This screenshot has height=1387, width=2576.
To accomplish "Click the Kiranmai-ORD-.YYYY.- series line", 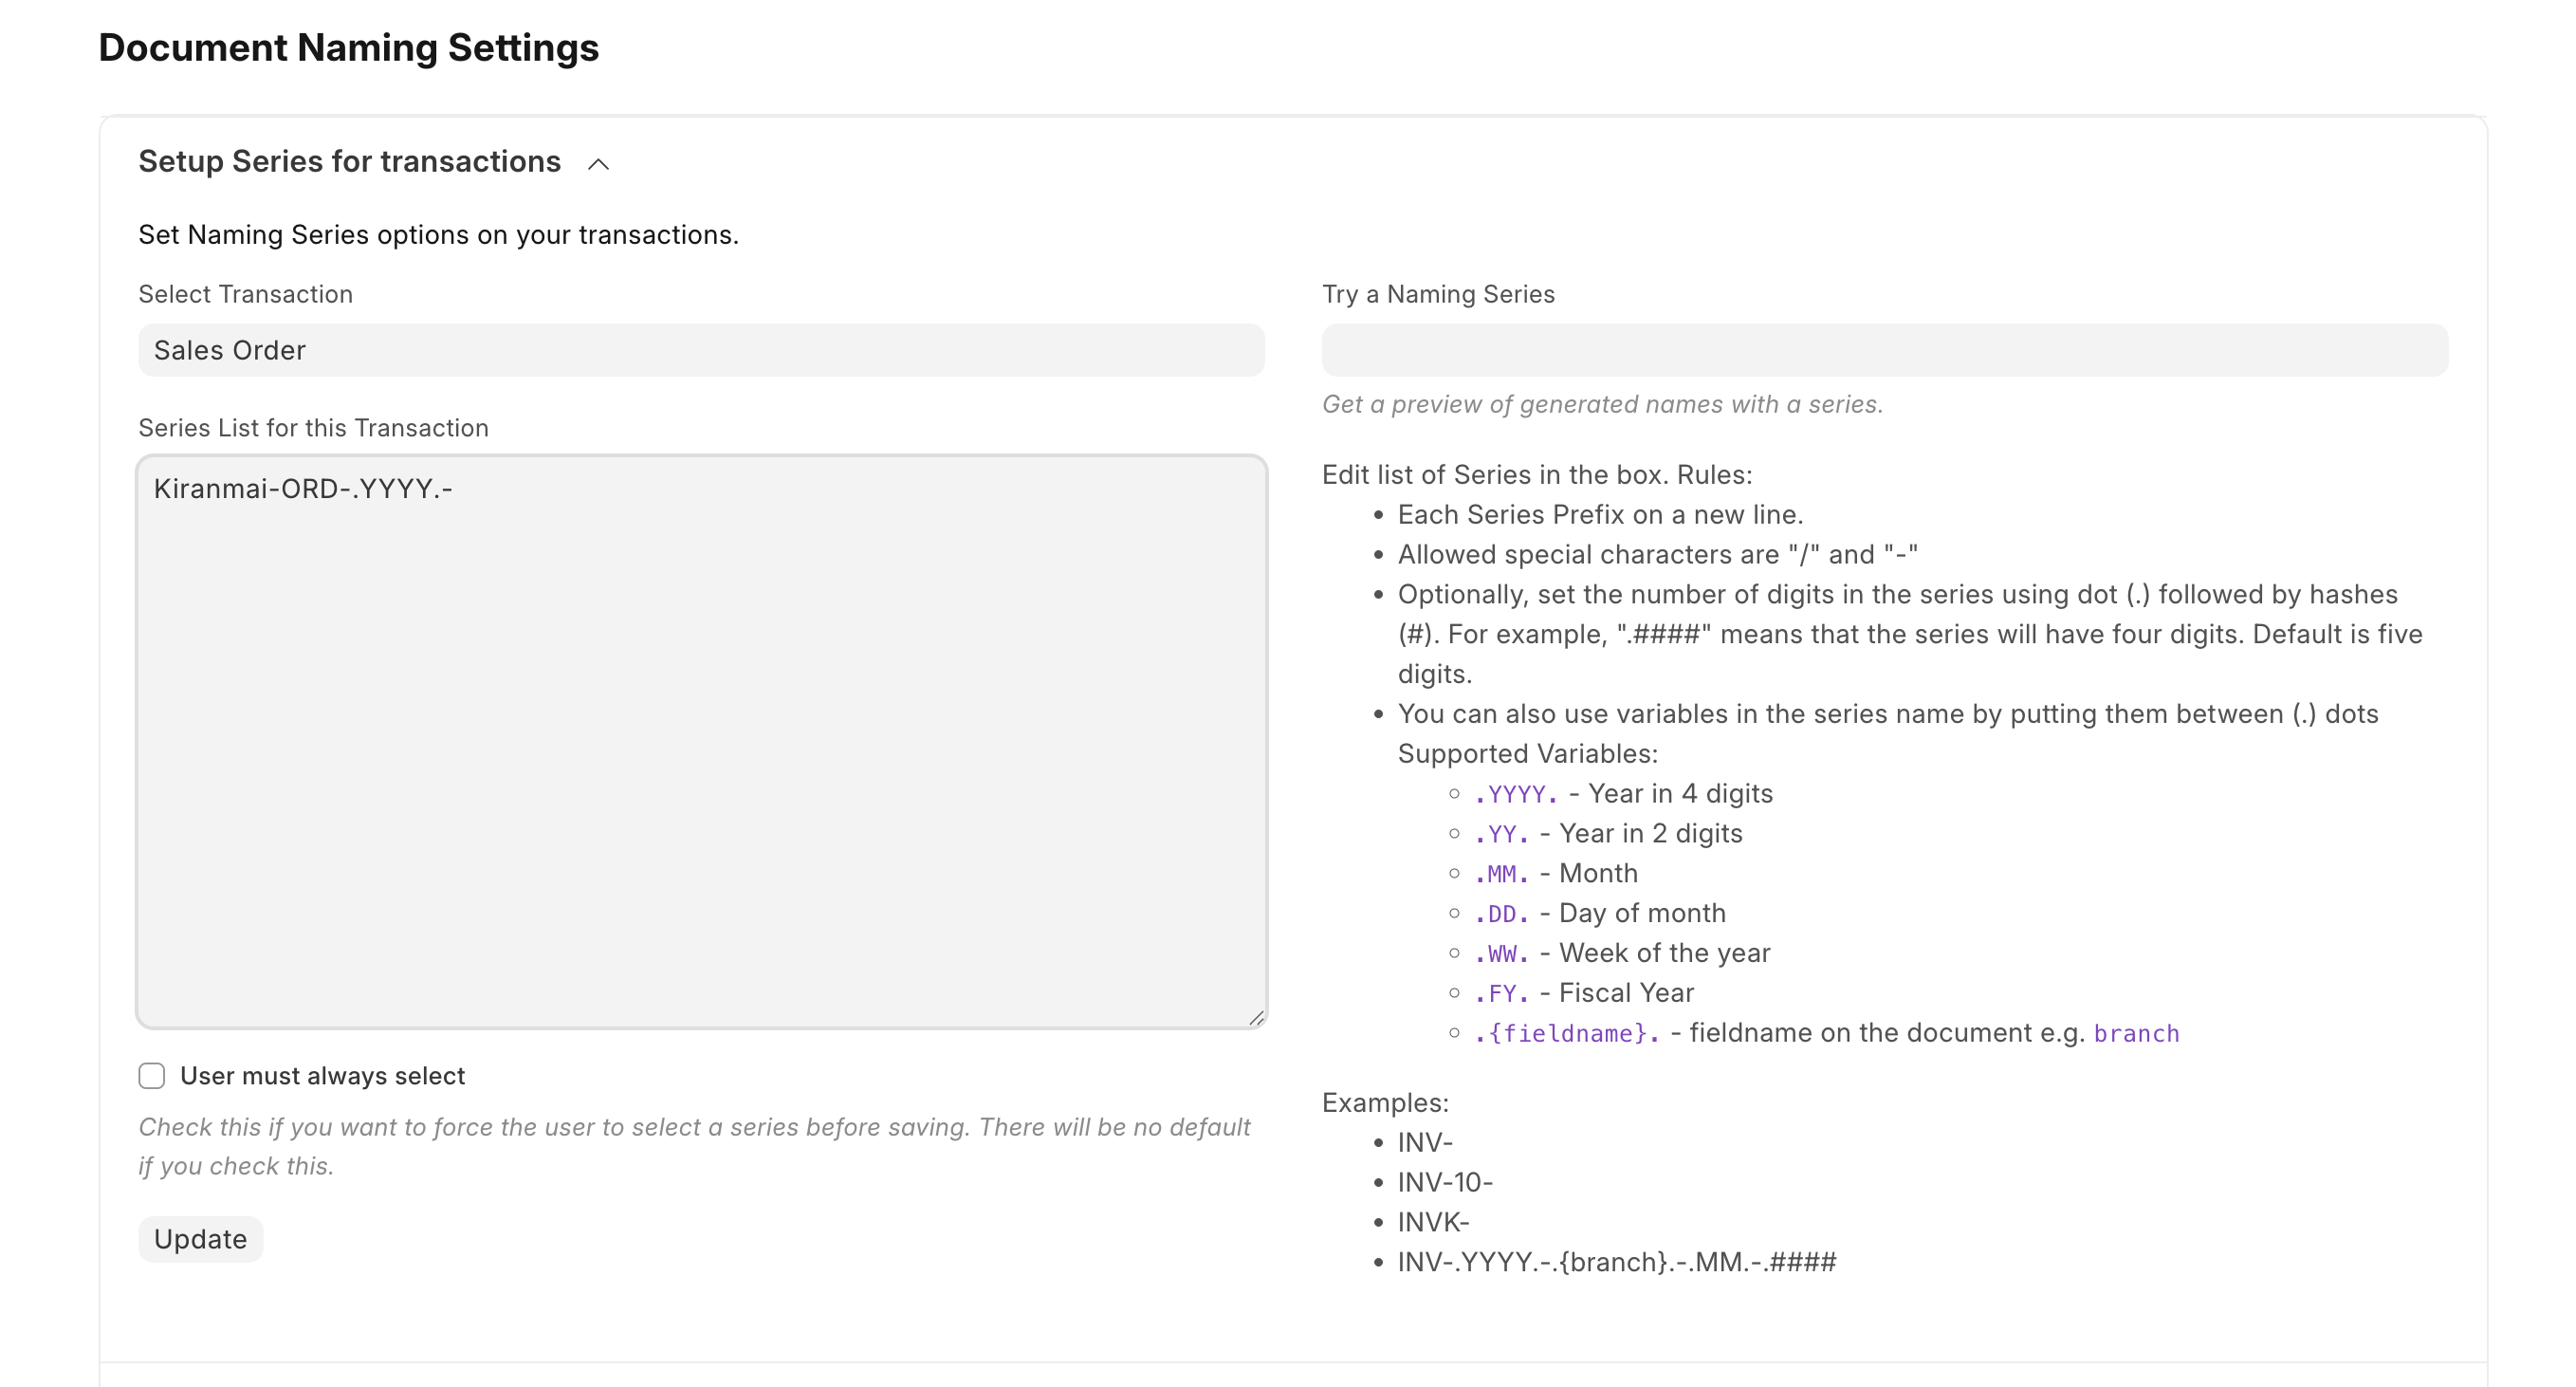I will click(x=303, y=488).
